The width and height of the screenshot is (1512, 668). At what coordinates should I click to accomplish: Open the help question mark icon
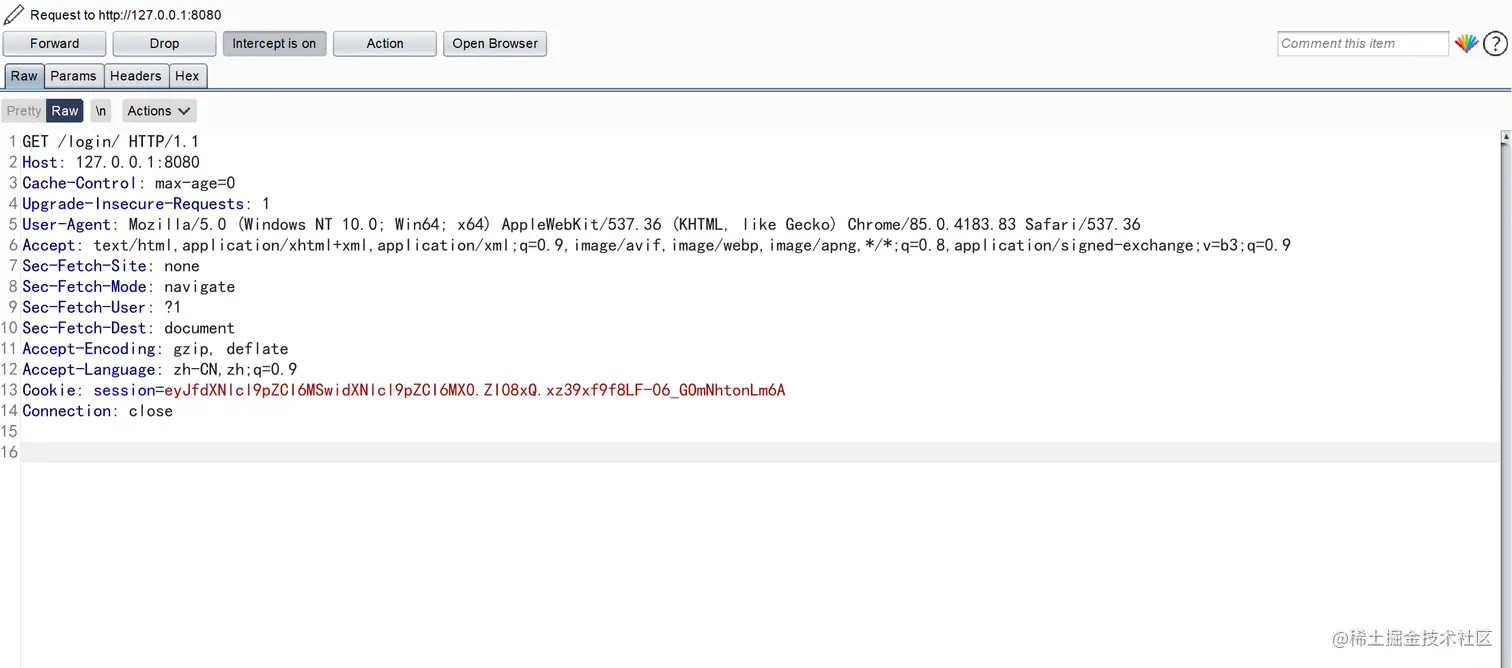[x=1494, y=43]
